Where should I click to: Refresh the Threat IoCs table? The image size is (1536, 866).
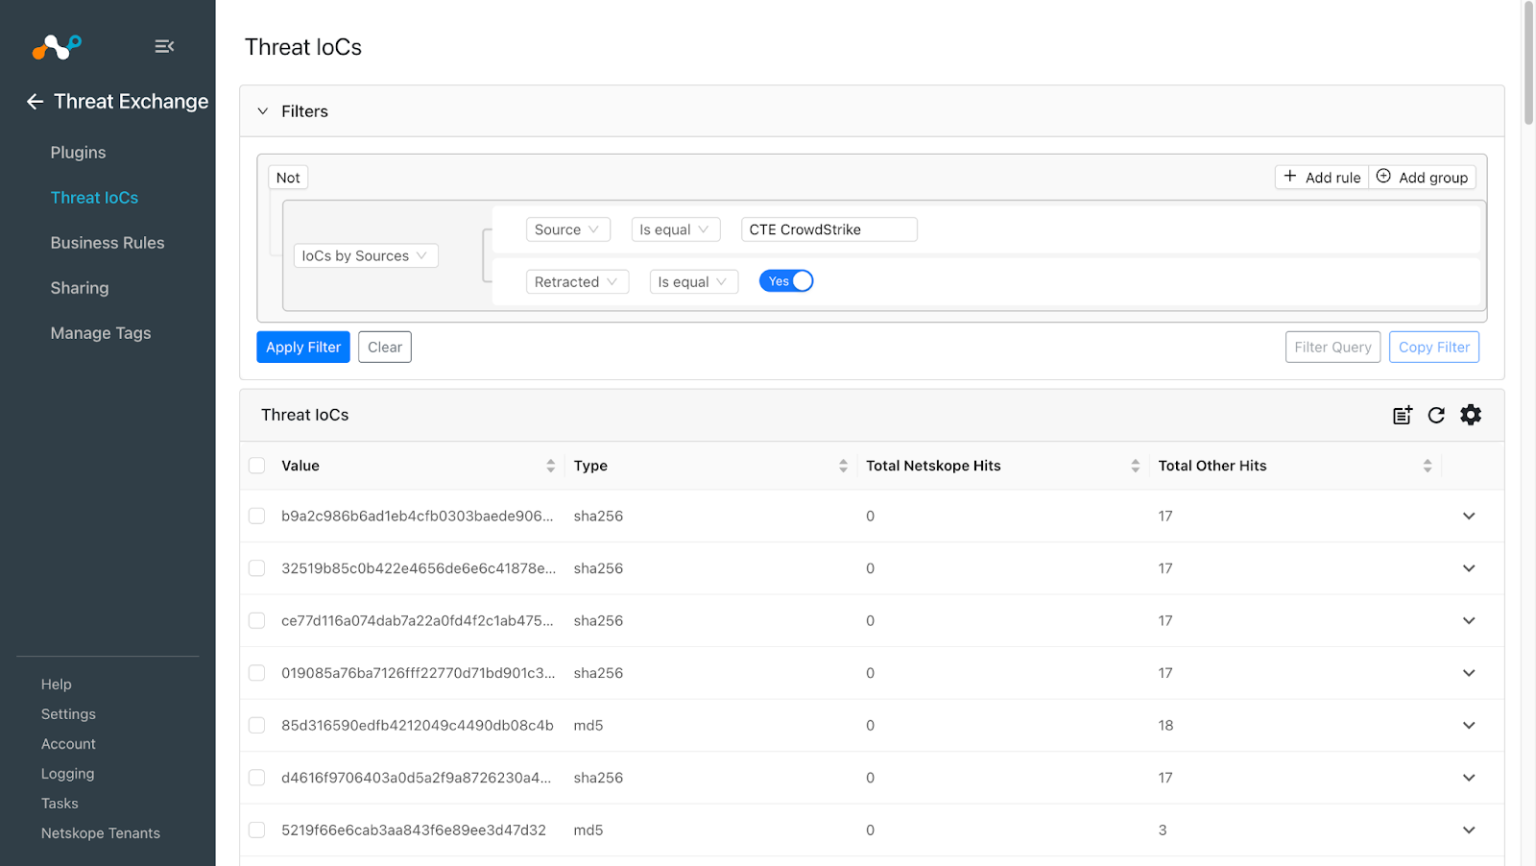tap(1436, 415)
